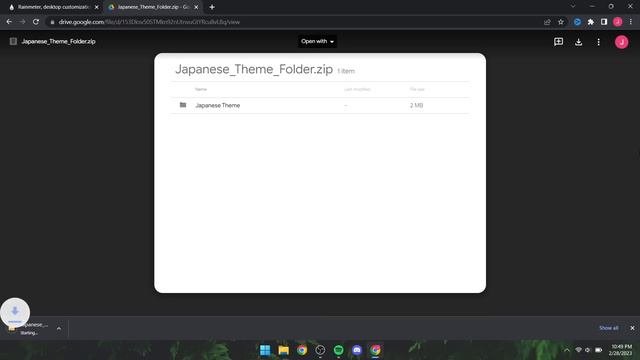Open the Chrome profile avatar
This screenshot has width=640, height=360.
click(x=618, y=22)
